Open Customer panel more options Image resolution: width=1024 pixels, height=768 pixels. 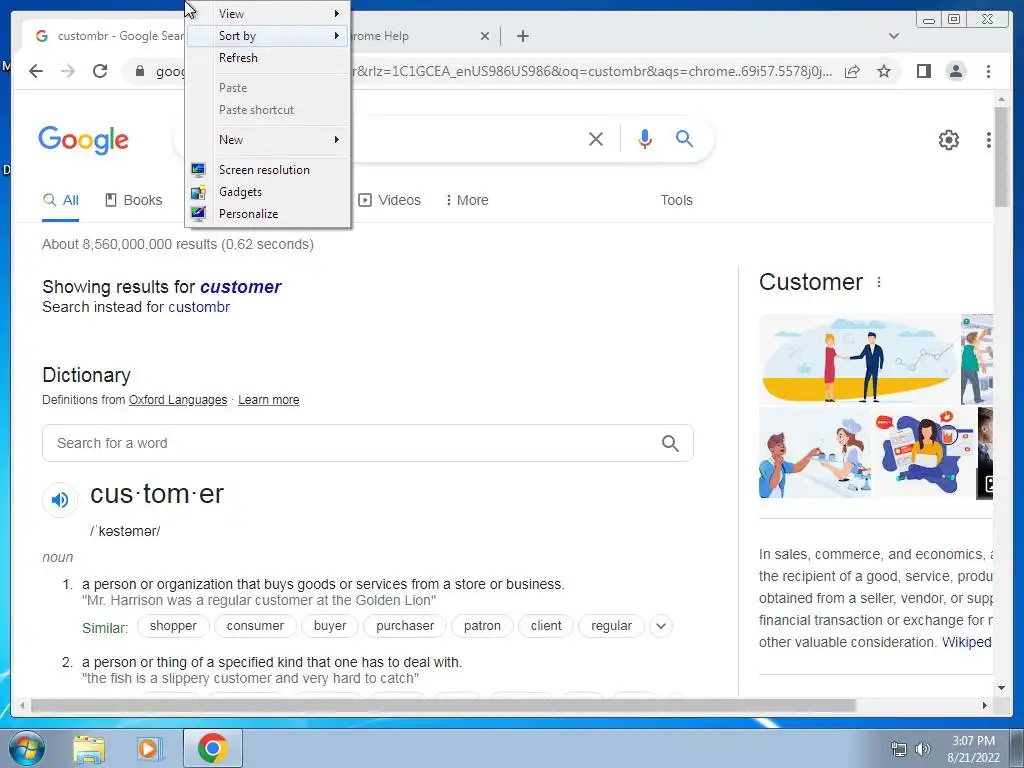[879, 282]
